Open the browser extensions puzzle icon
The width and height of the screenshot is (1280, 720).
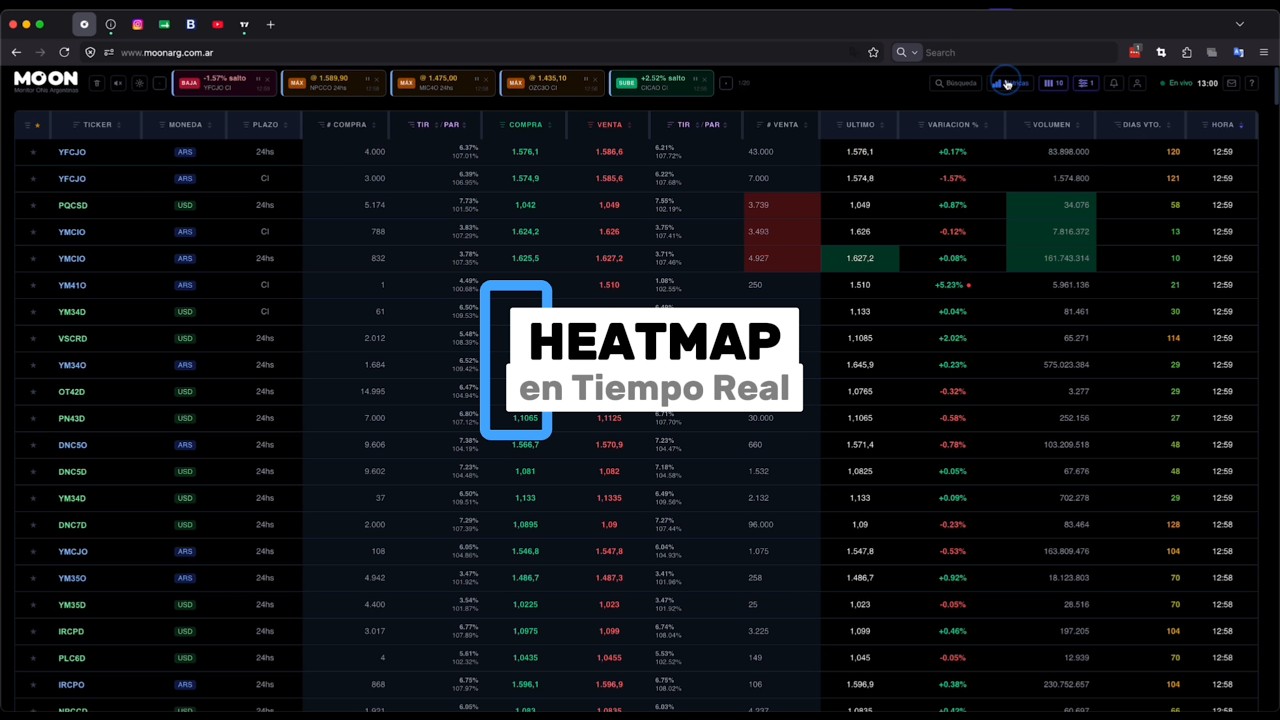click(1187, 52)
